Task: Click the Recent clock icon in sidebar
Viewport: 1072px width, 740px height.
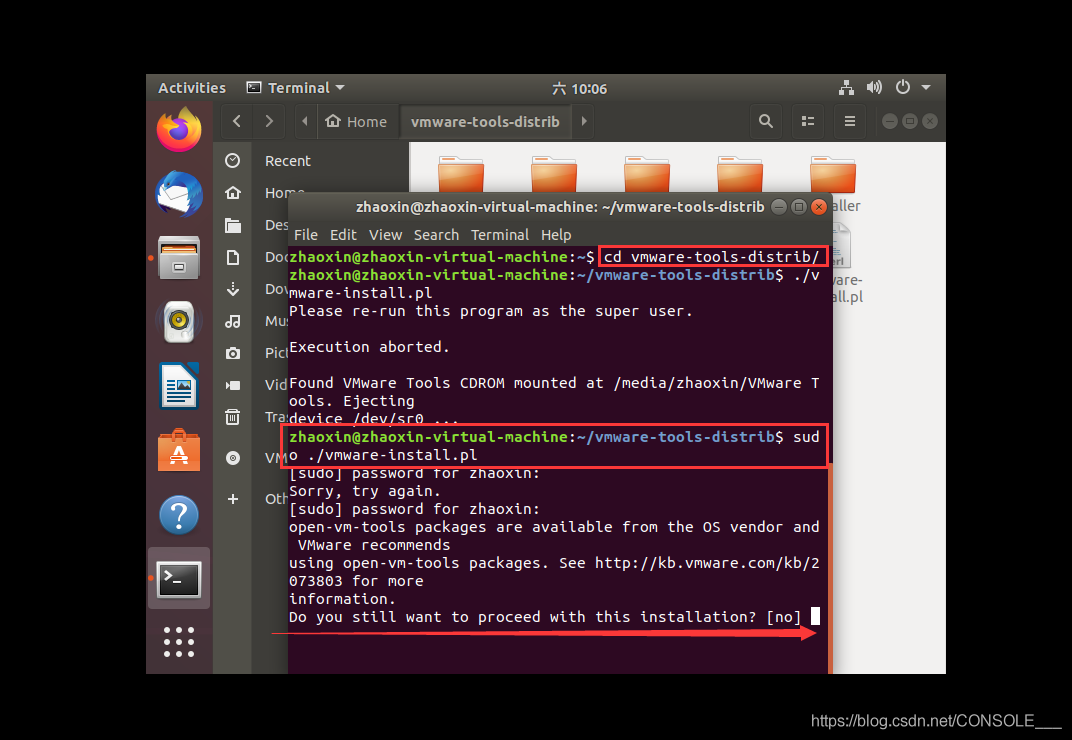Action: click(232, 161)
